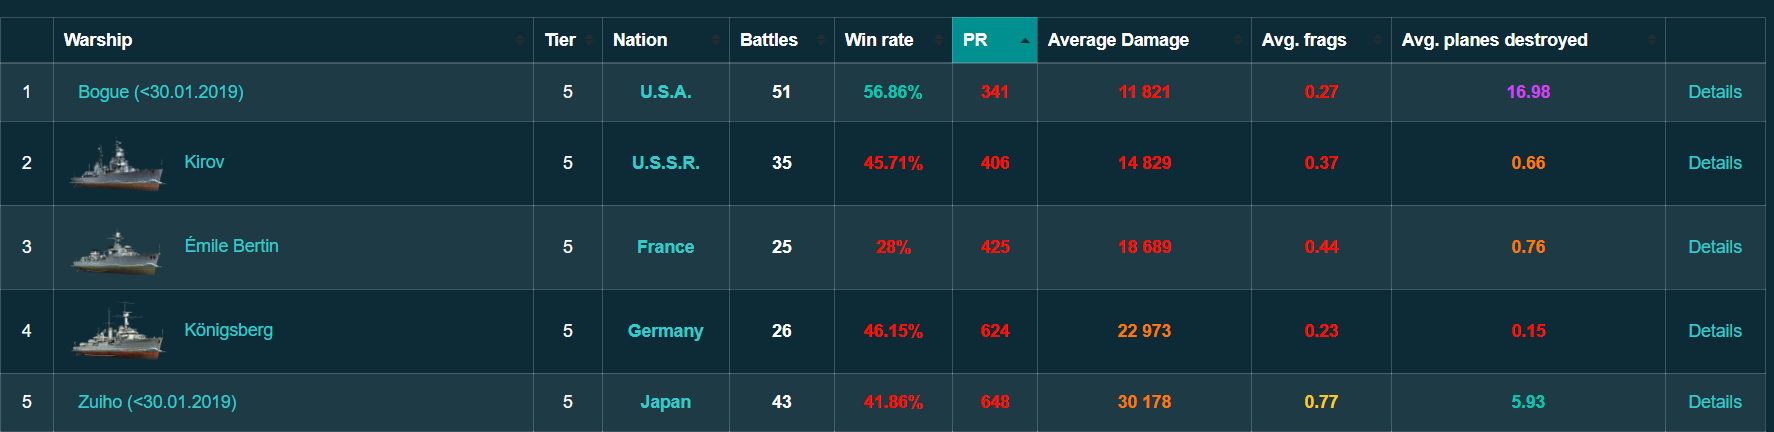Open the Émile Bertin name link
Screen dimensions: 1774x432
tap(231, 246)
